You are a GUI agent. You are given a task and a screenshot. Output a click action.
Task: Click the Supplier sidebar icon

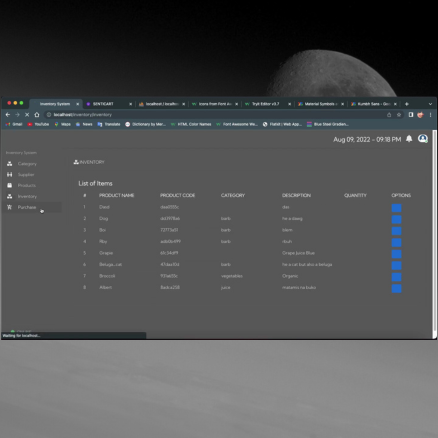pos(10,174)
